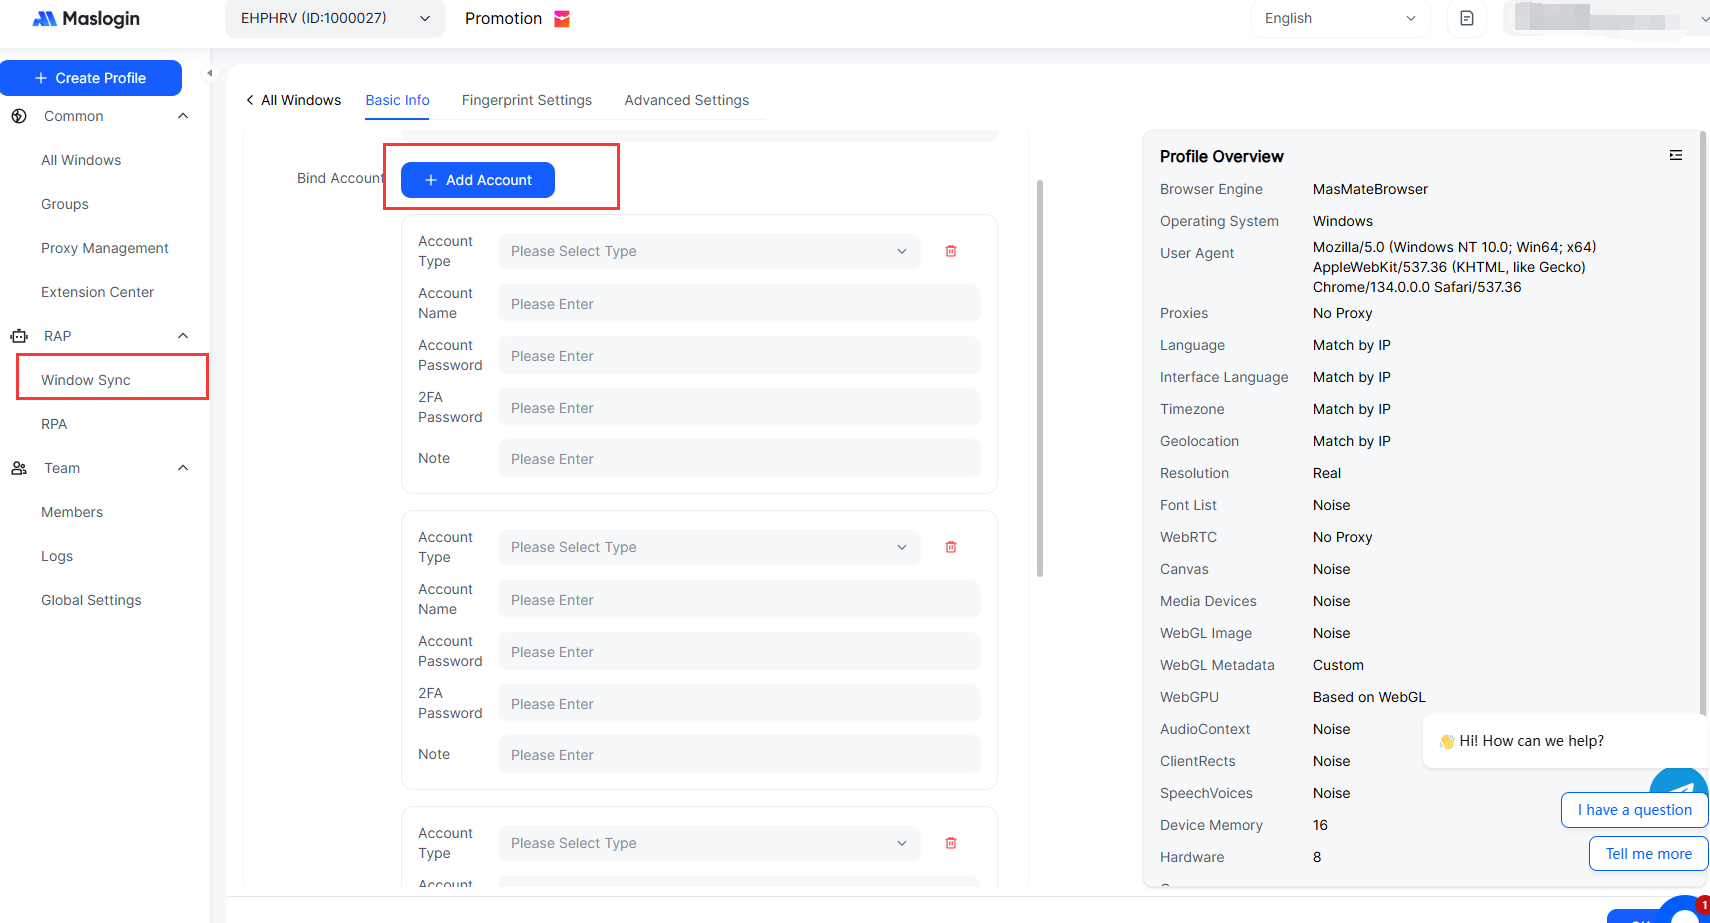Click the trash icon on third account card
The width and height of the screenshot is (1710, 923).
[x=951, y=843]
